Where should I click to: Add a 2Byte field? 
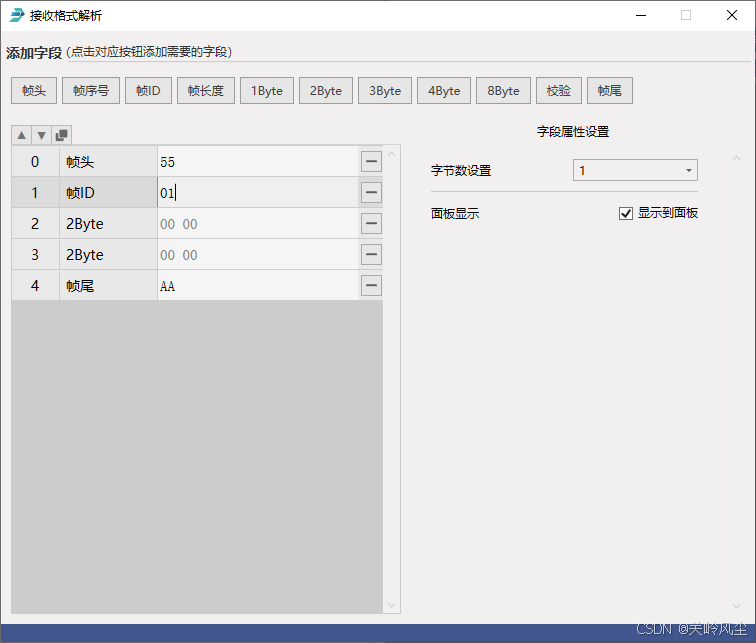point(326,91)
